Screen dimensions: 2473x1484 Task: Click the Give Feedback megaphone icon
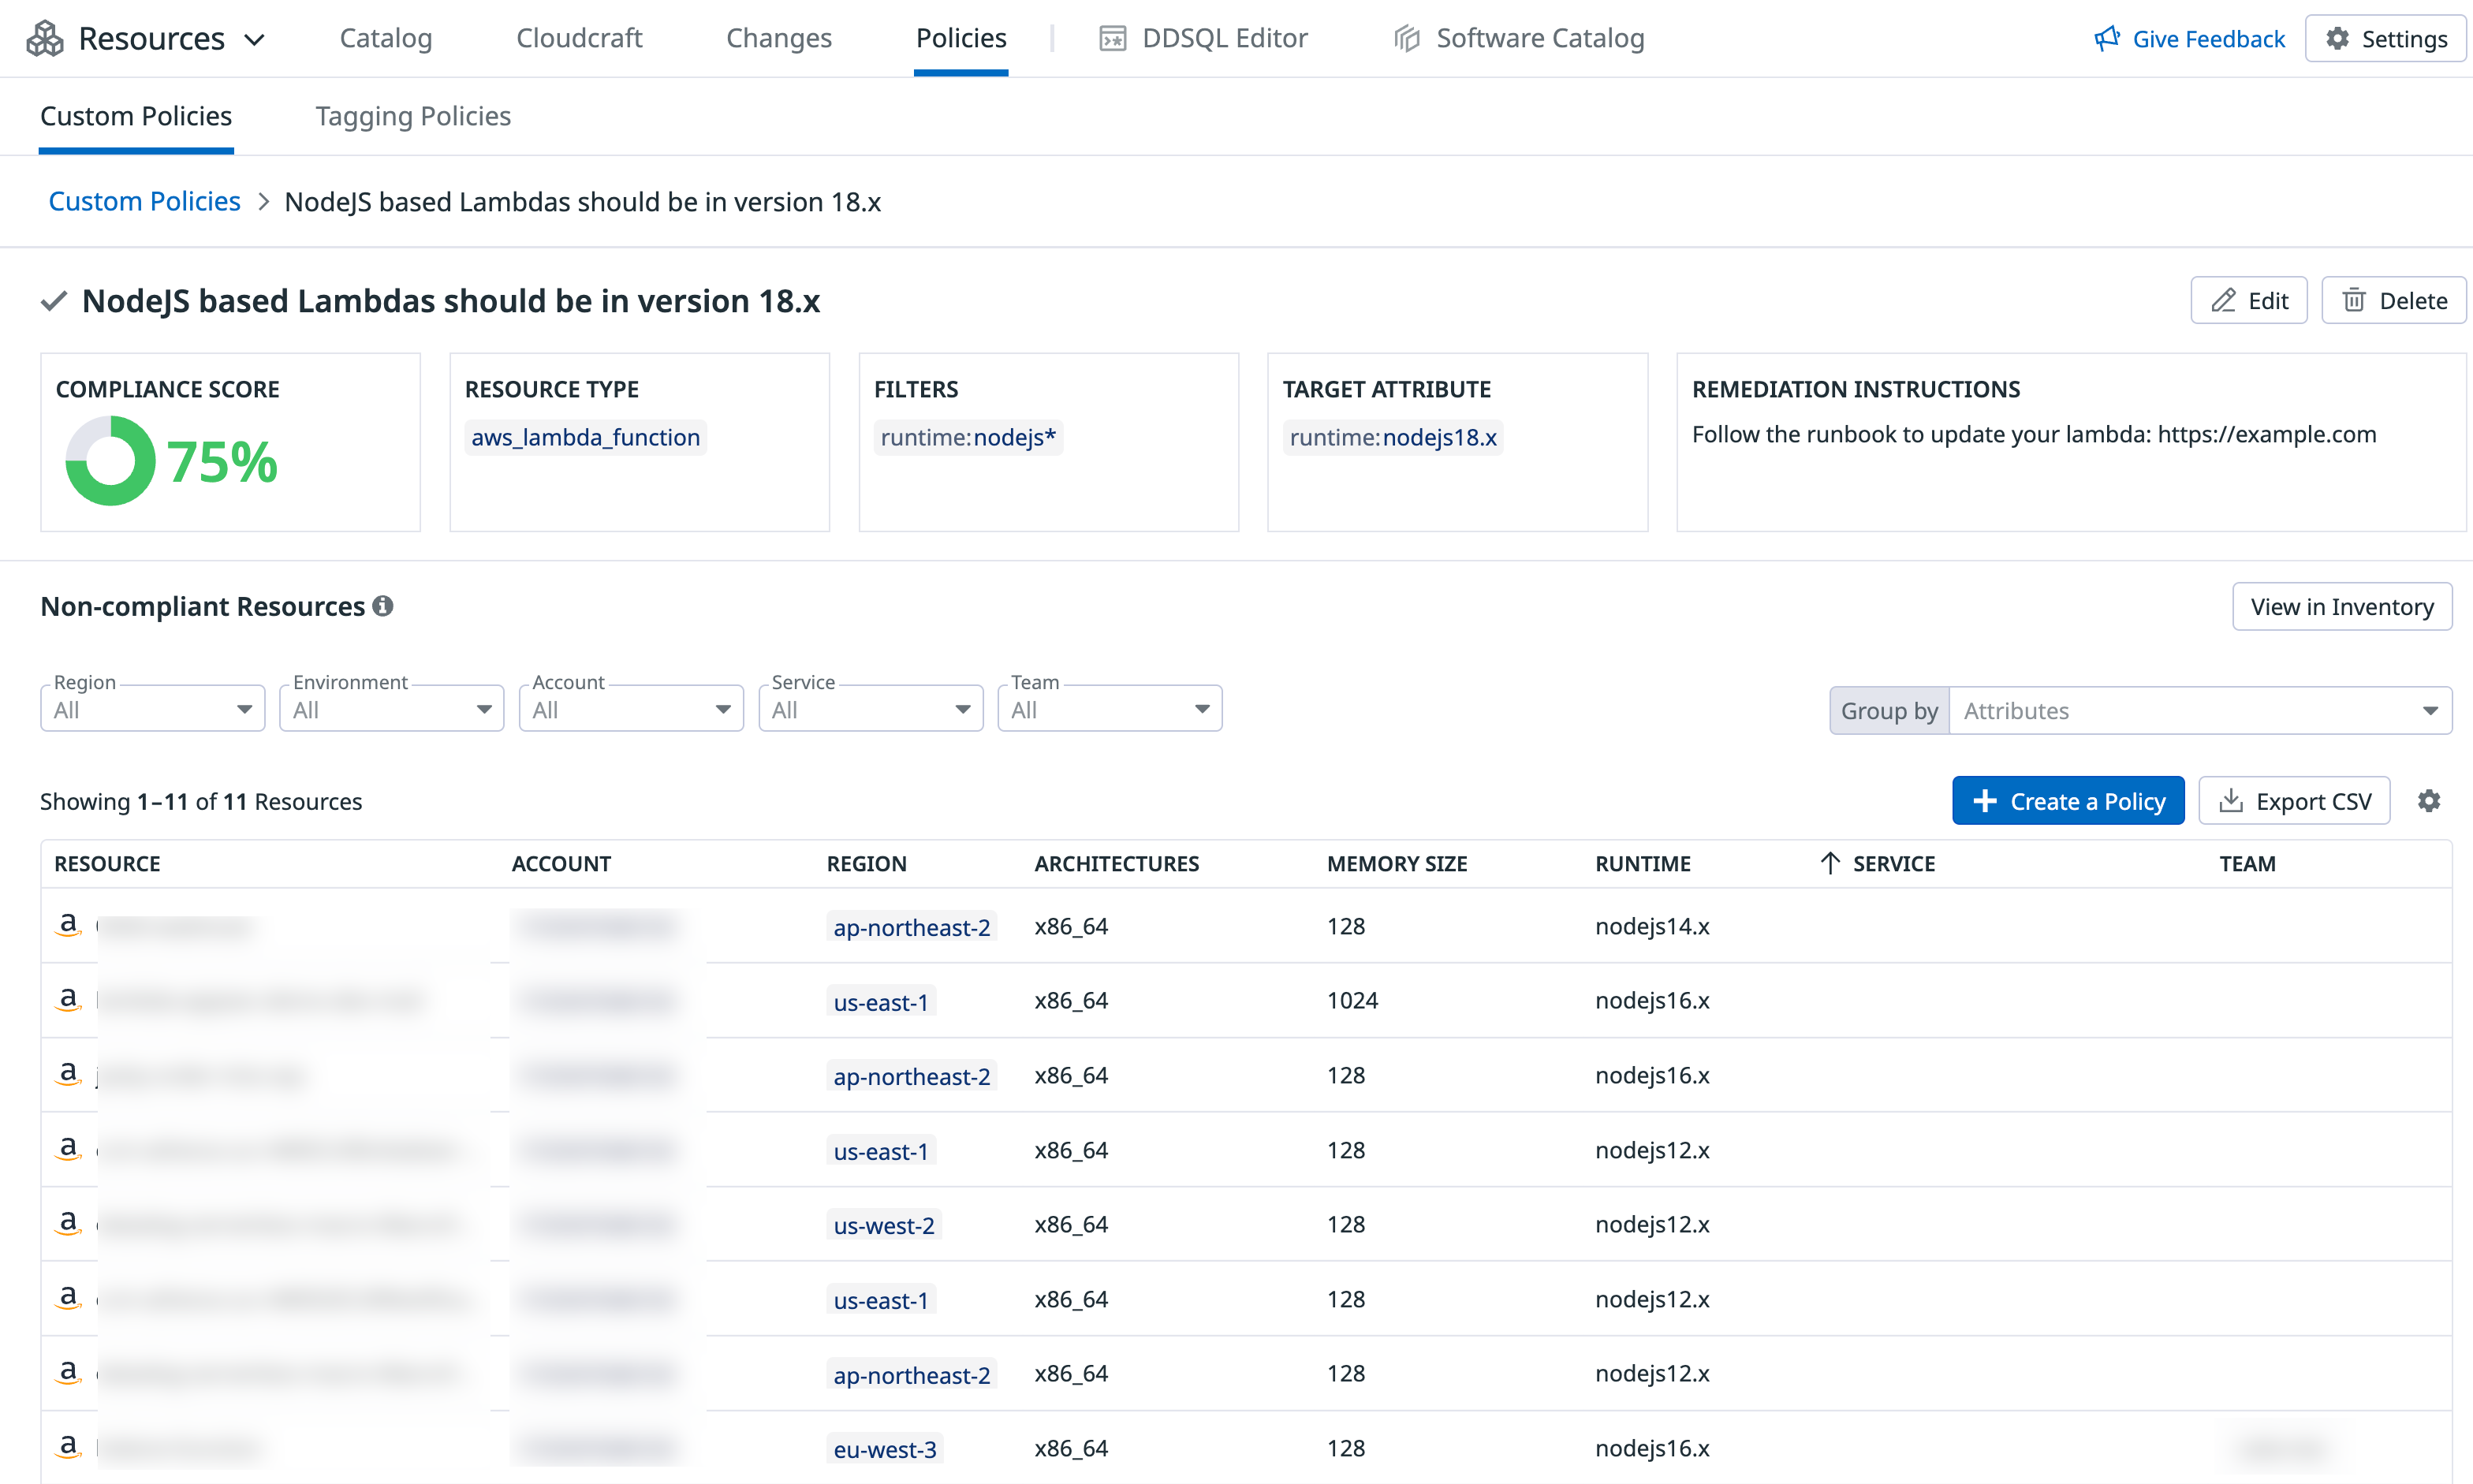2106,39
